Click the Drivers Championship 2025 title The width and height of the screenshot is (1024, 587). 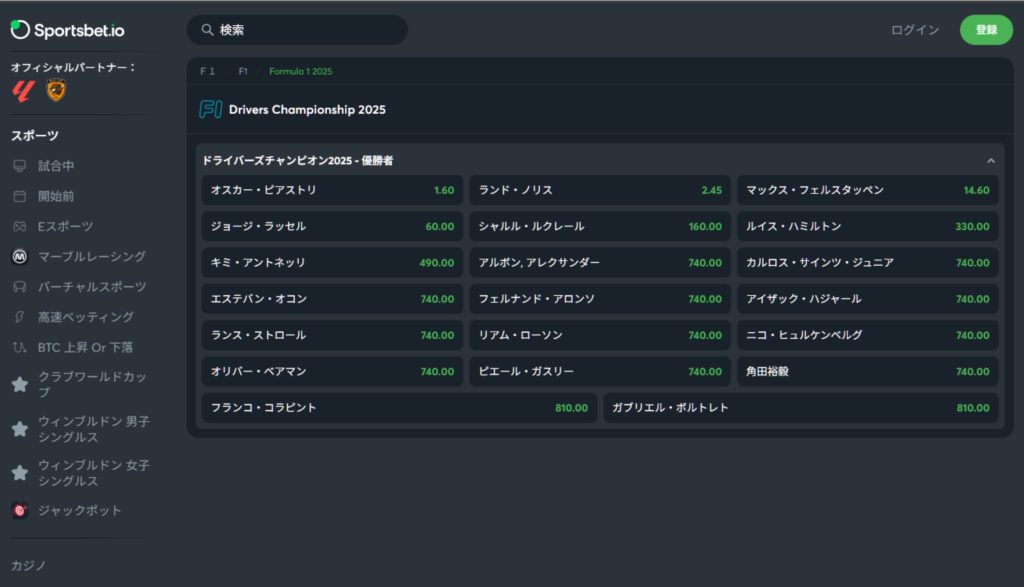point(307,110)
